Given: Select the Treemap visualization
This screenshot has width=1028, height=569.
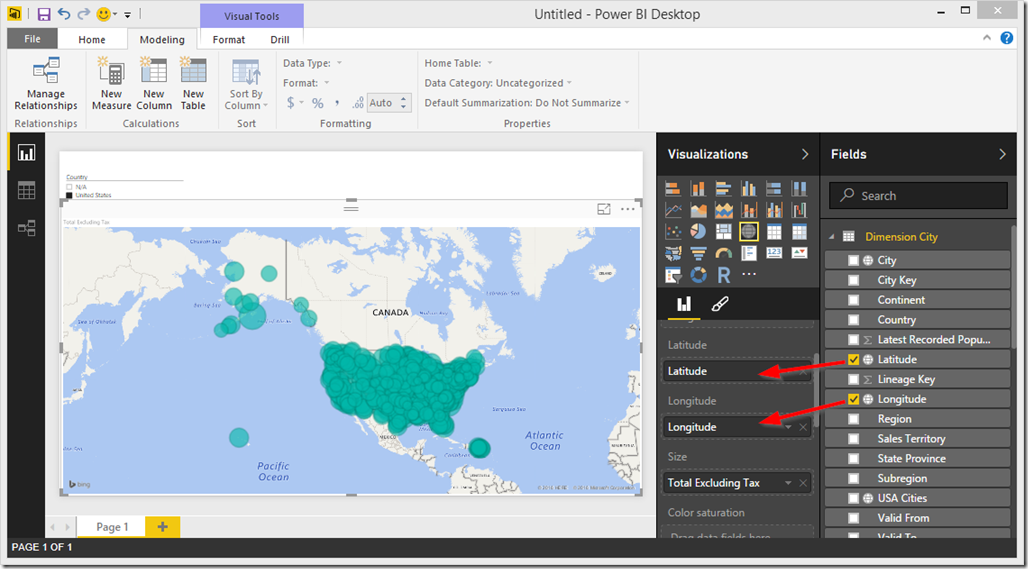Looking at the screenshot, I should coord(723,231).
